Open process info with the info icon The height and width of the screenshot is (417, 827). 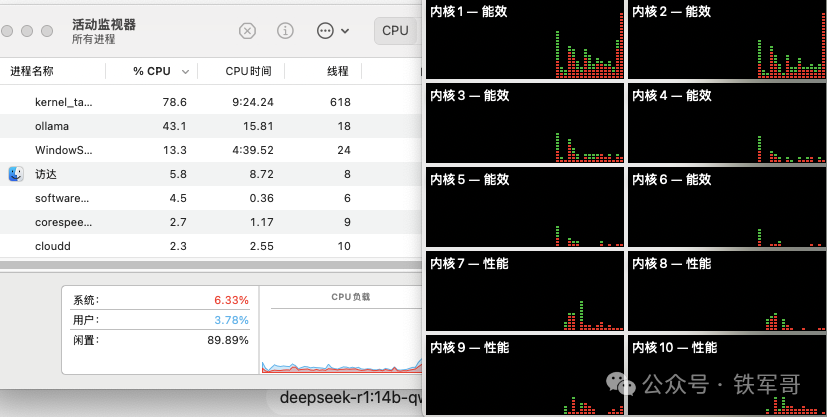pyautogui.click(x=285, y=31)
